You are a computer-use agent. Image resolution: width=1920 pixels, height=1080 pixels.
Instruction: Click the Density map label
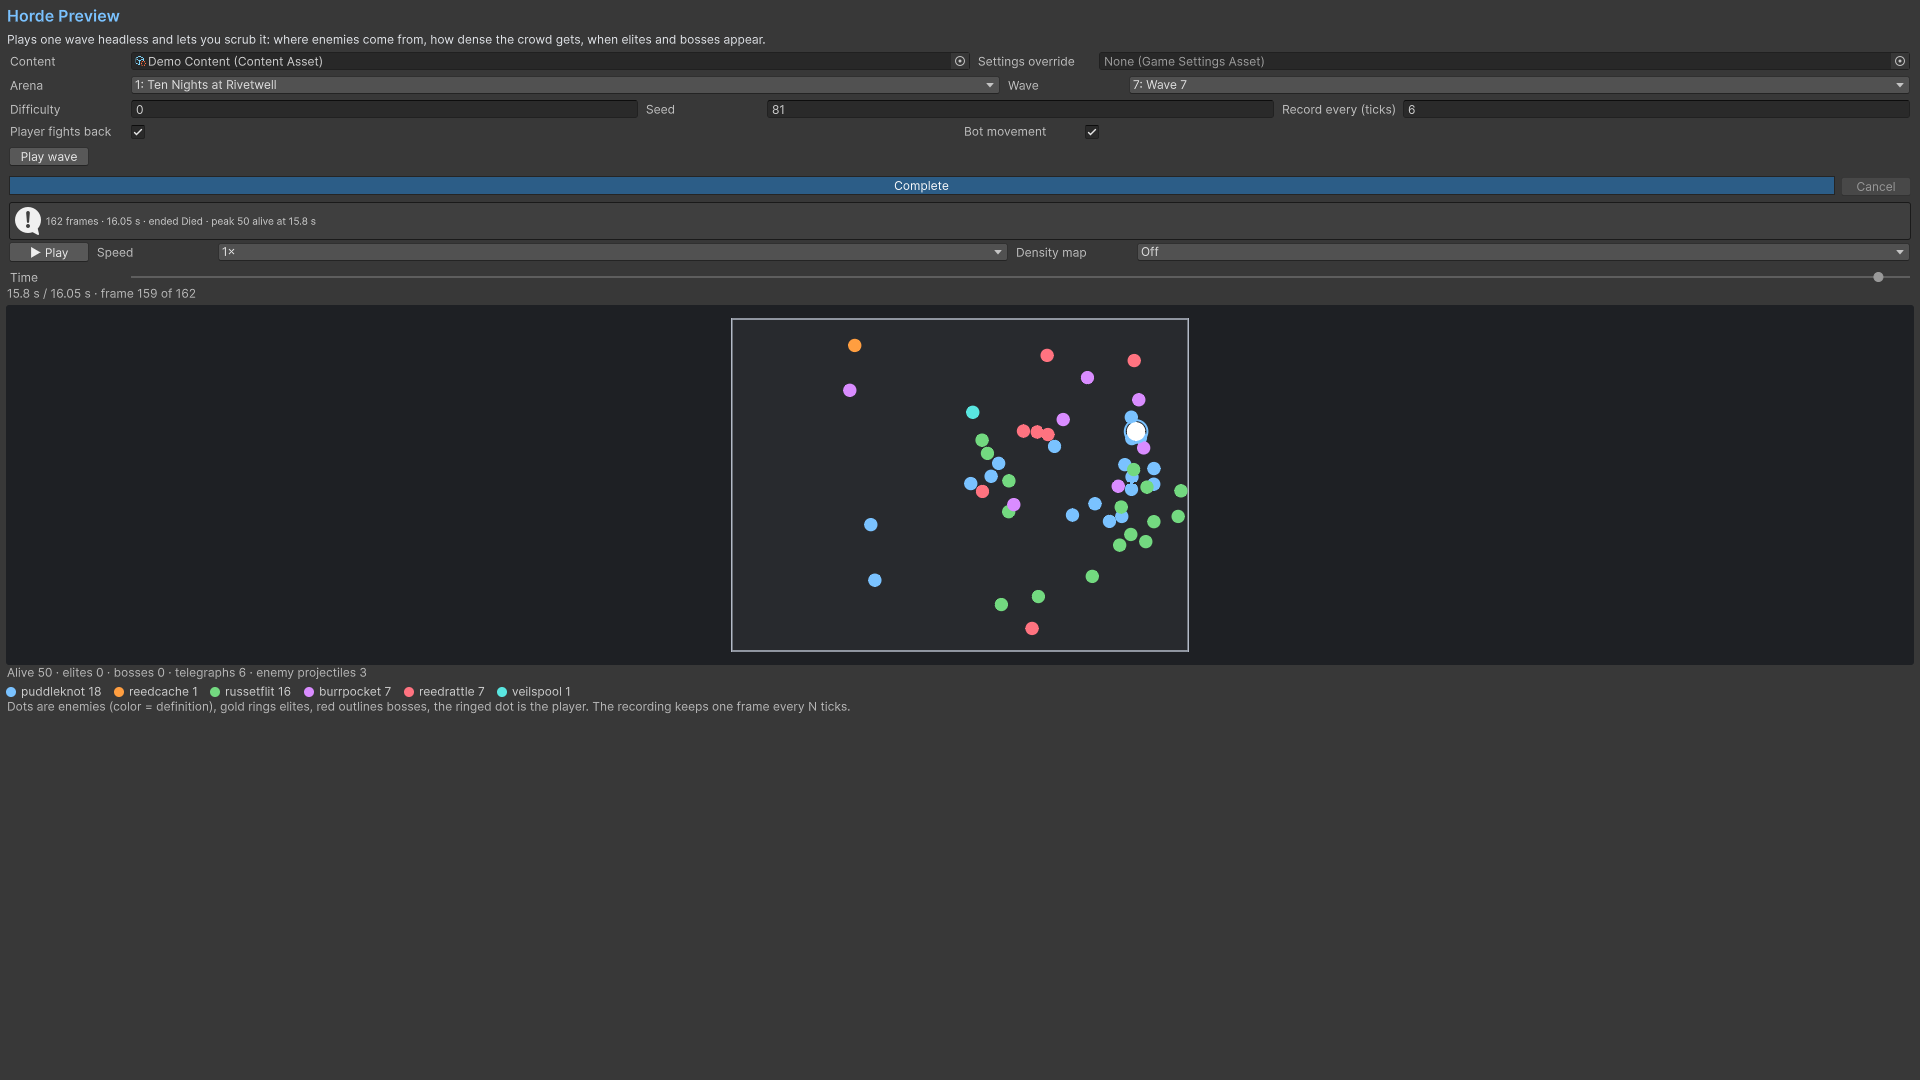pos(1051,253)
